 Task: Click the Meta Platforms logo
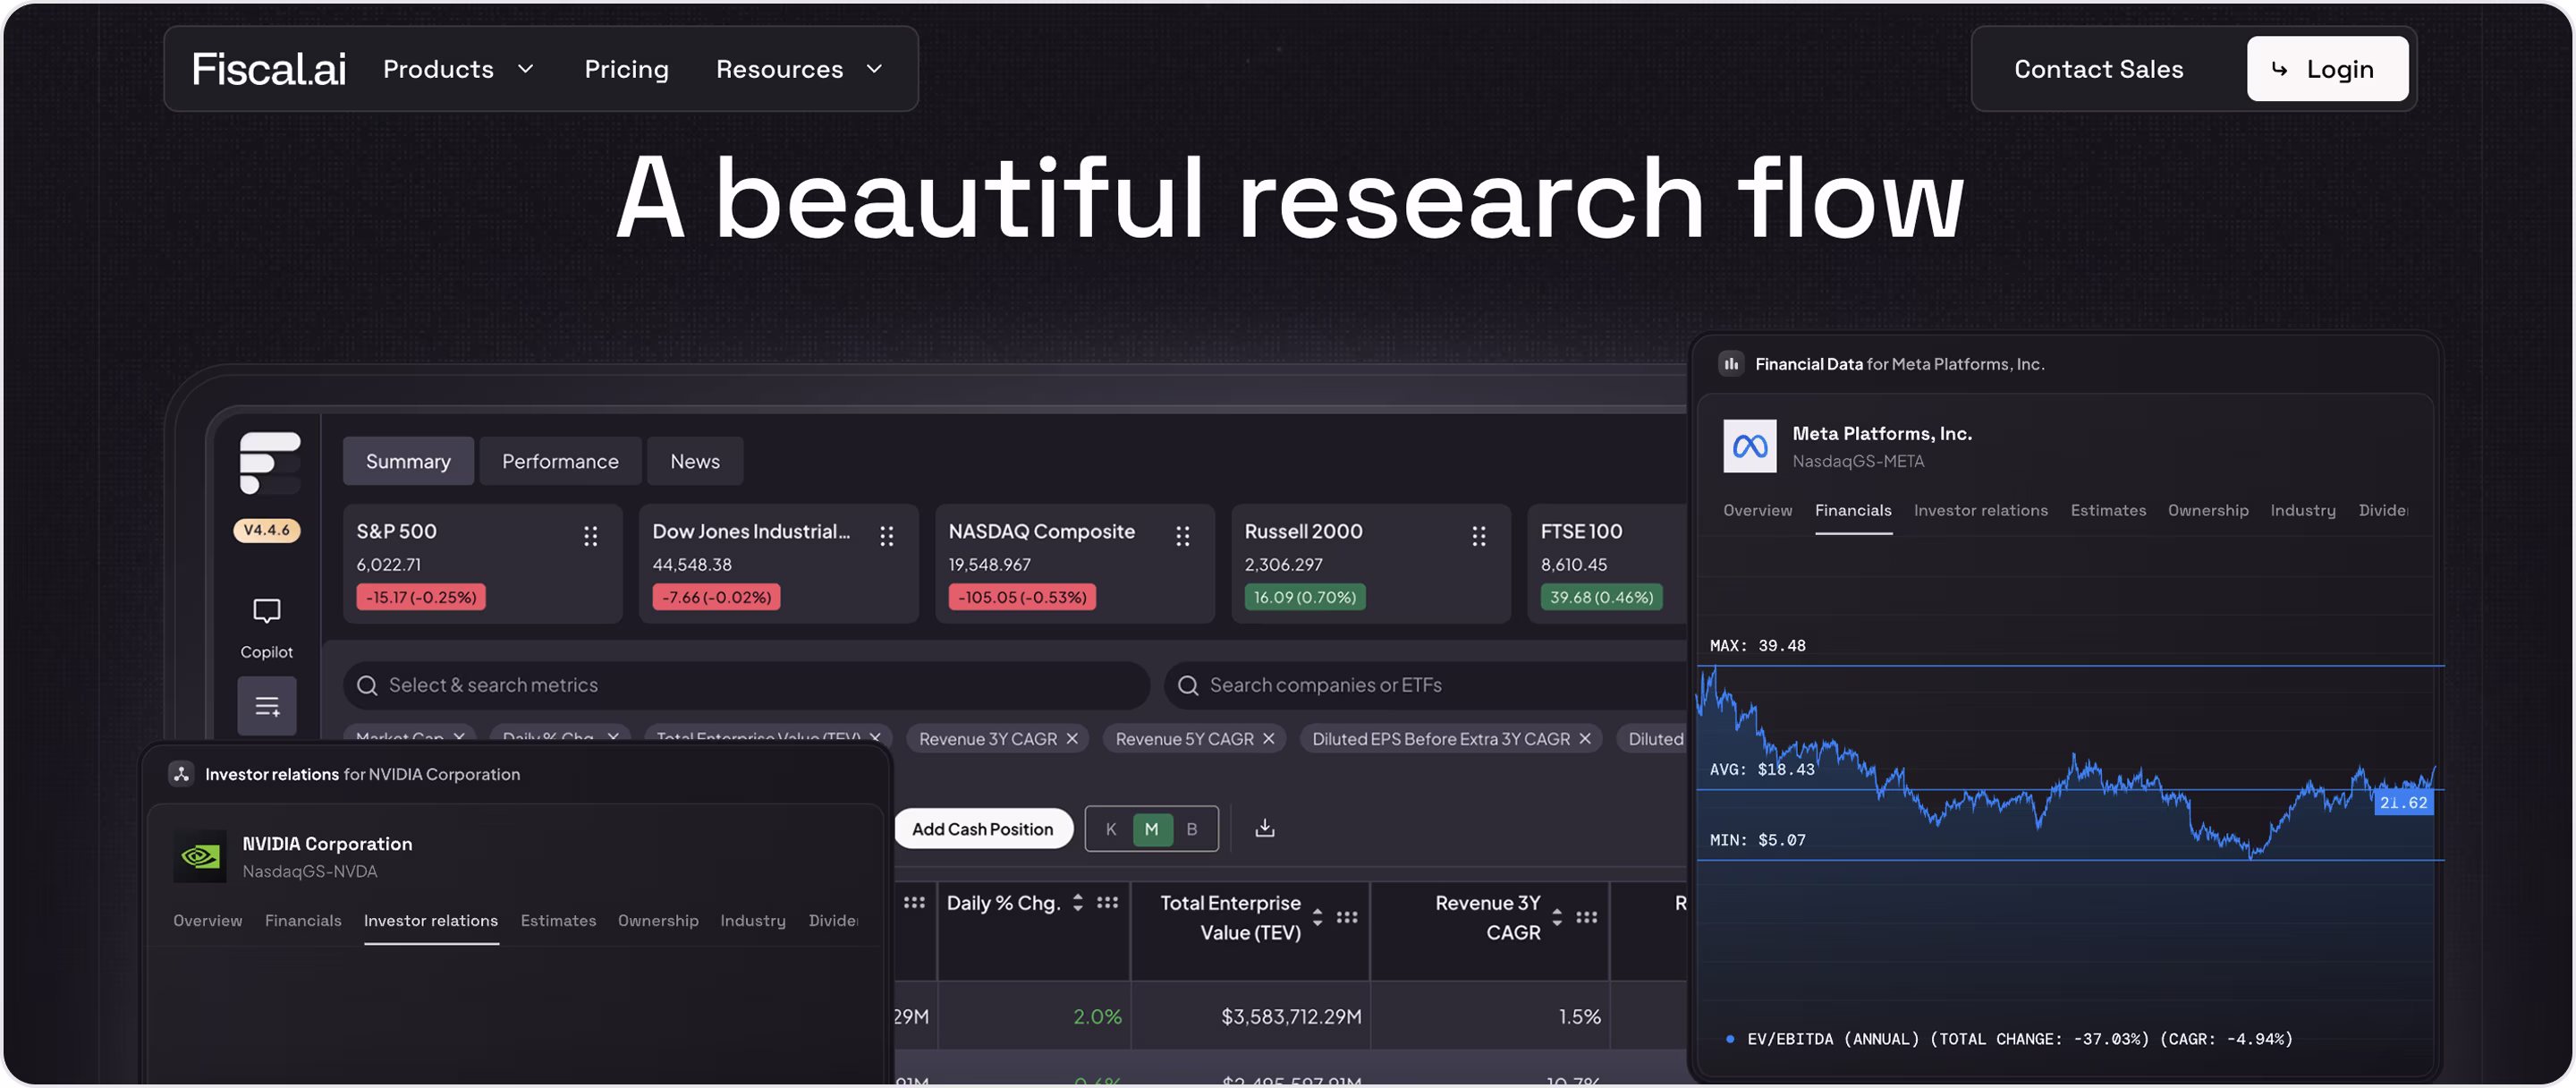[1750, 446]
